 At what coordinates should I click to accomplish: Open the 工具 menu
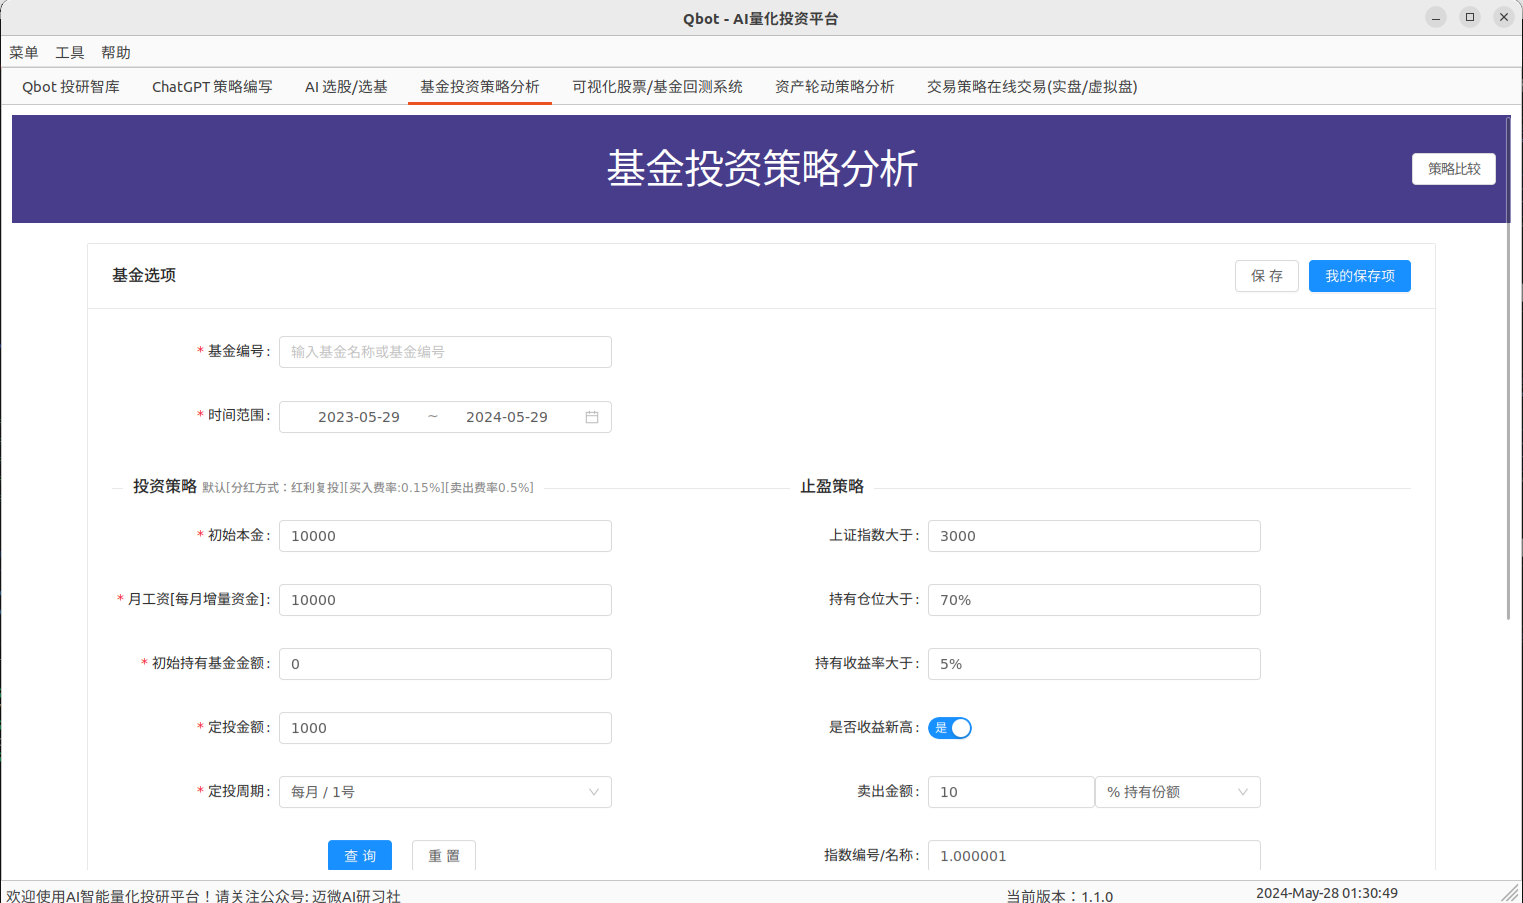click(x=68, y=52)
